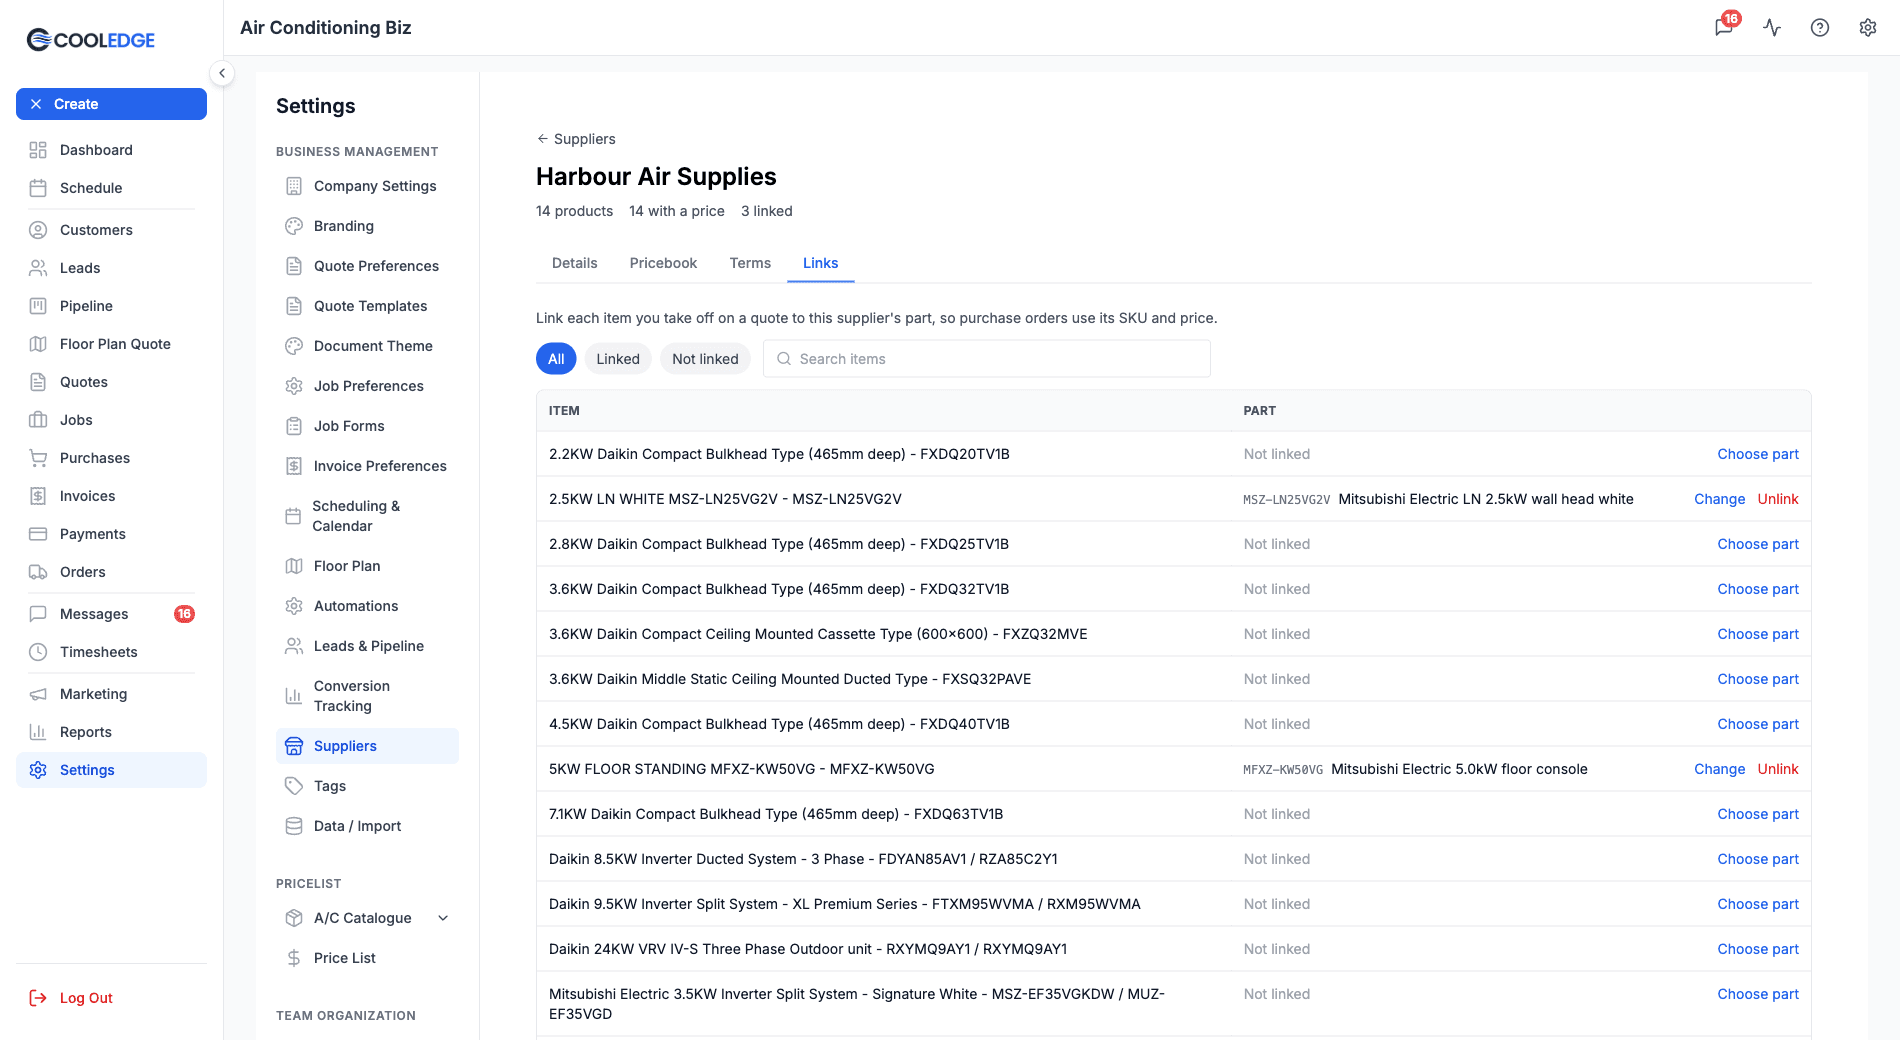
Task: Open Settings in main sidebar
Action: coord(111,770)
